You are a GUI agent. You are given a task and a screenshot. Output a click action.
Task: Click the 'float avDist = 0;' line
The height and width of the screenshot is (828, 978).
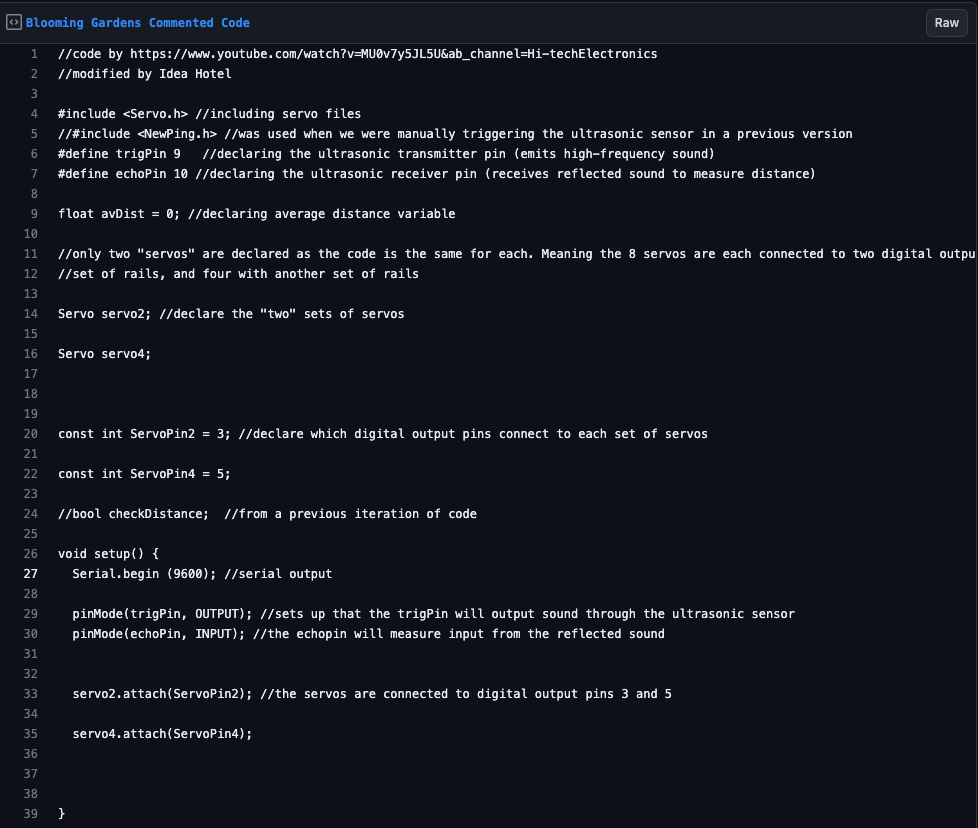click(x=256, y=214)
